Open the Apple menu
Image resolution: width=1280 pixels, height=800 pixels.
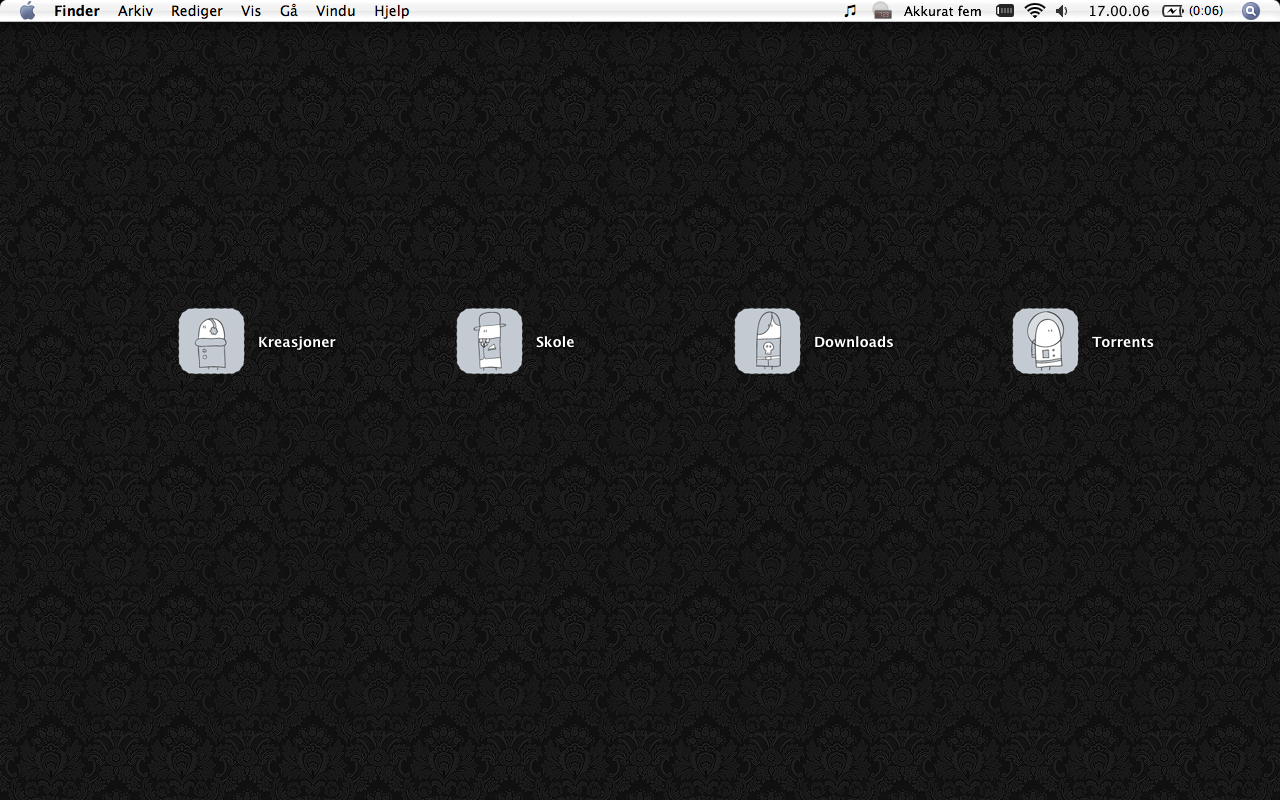(x=27, y=11)
